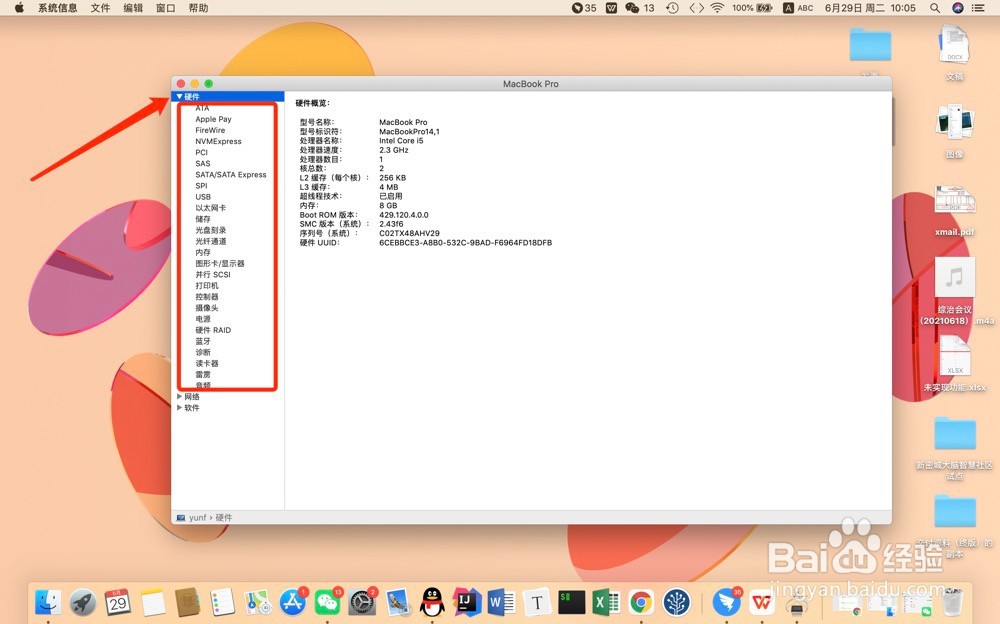Screen dimensions: 1000x624
Task: Select USB in the hardware list
Action: point(203,197)
